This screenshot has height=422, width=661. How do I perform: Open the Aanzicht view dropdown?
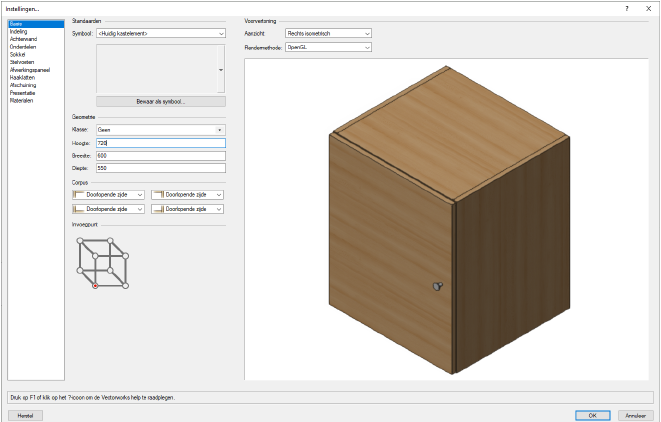pos(328,33)
